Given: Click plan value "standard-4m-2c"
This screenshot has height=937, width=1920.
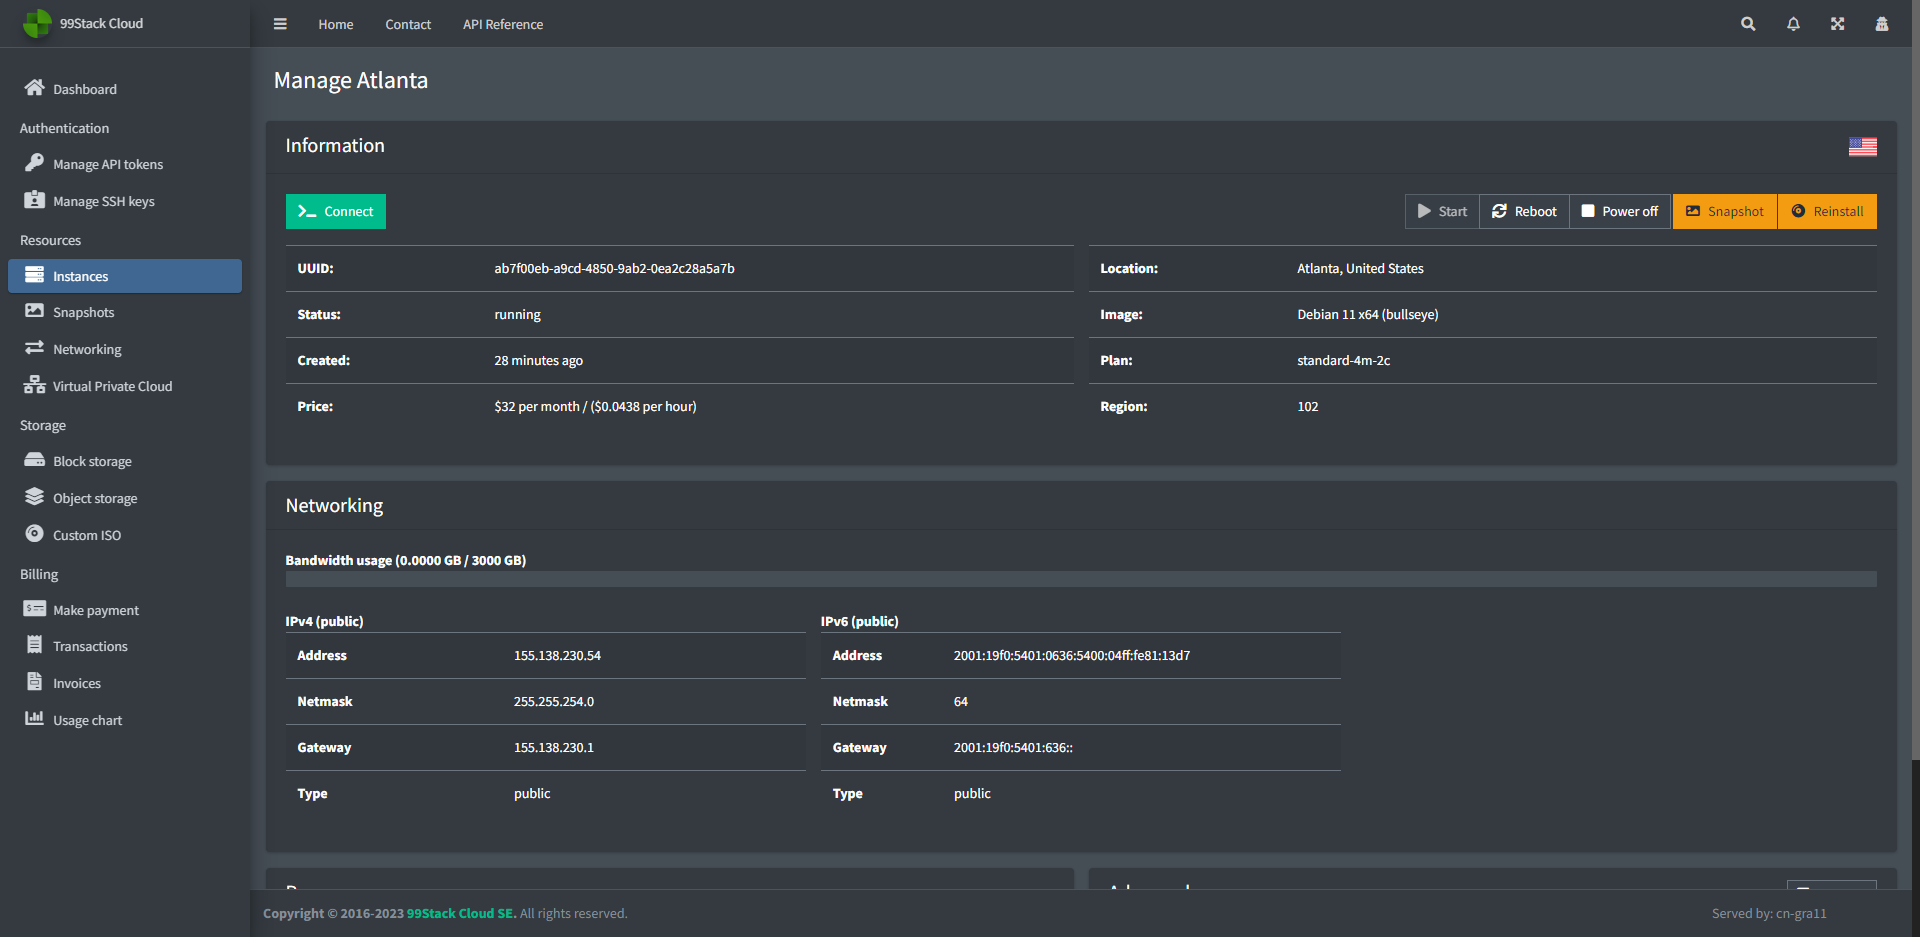Looking at the screenshot, I should pyautogui.click(x=1343, y=360).
